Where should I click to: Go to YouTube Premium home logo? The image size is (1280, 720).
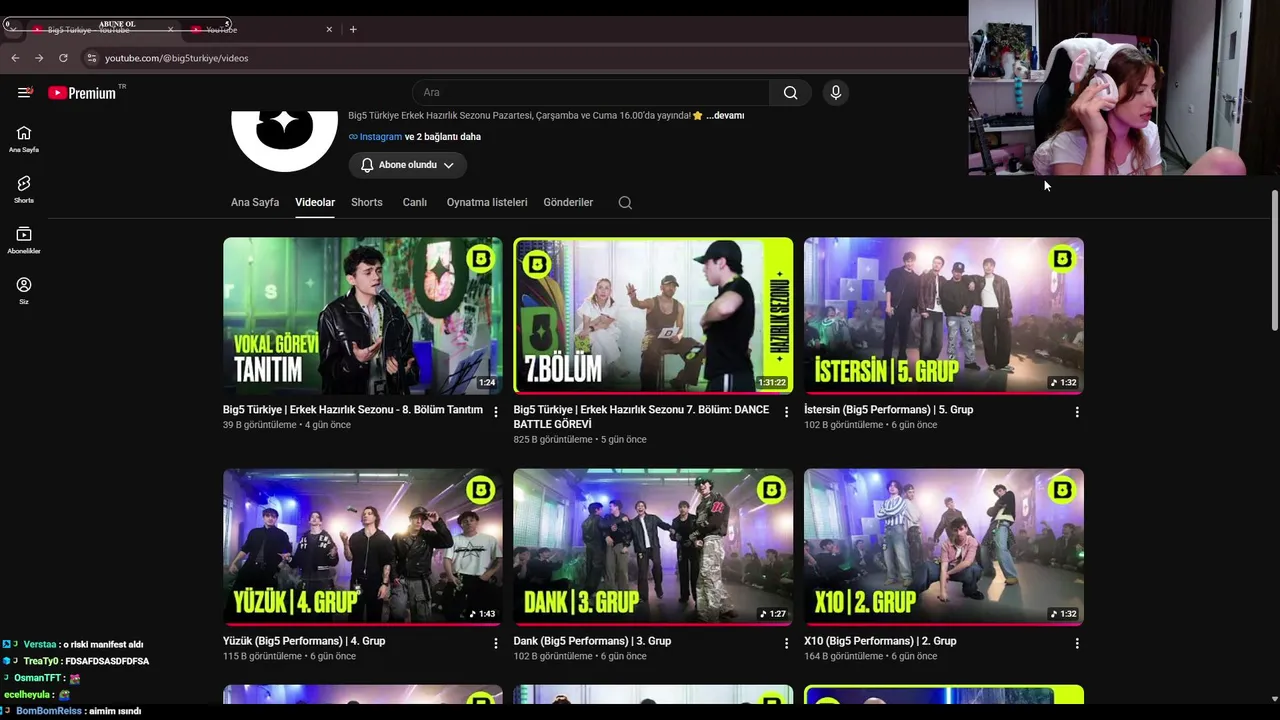[x=82, y=93]
